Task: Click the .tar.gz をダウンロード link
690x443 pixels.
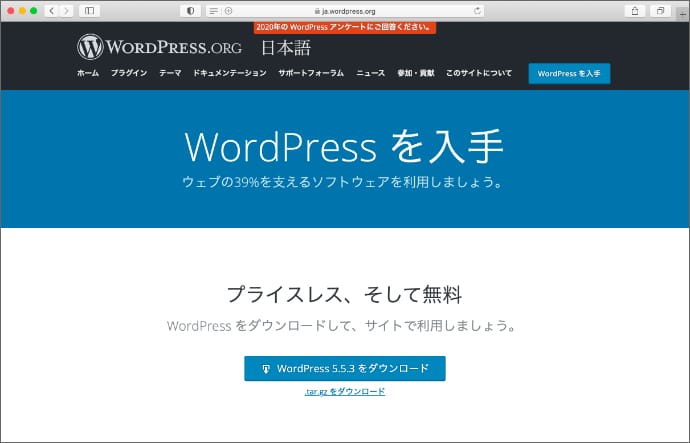Action: tap(345, 391)
